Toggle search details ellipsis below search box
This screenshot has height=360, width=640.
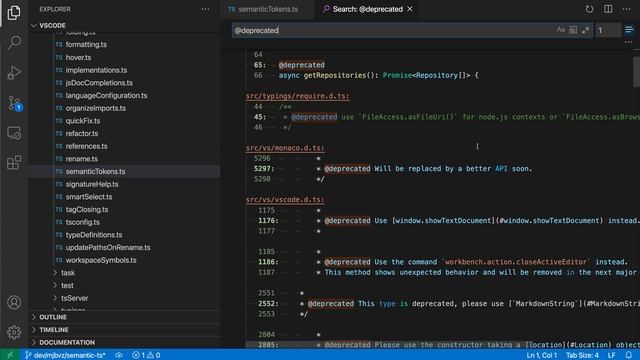click(628, 42)
